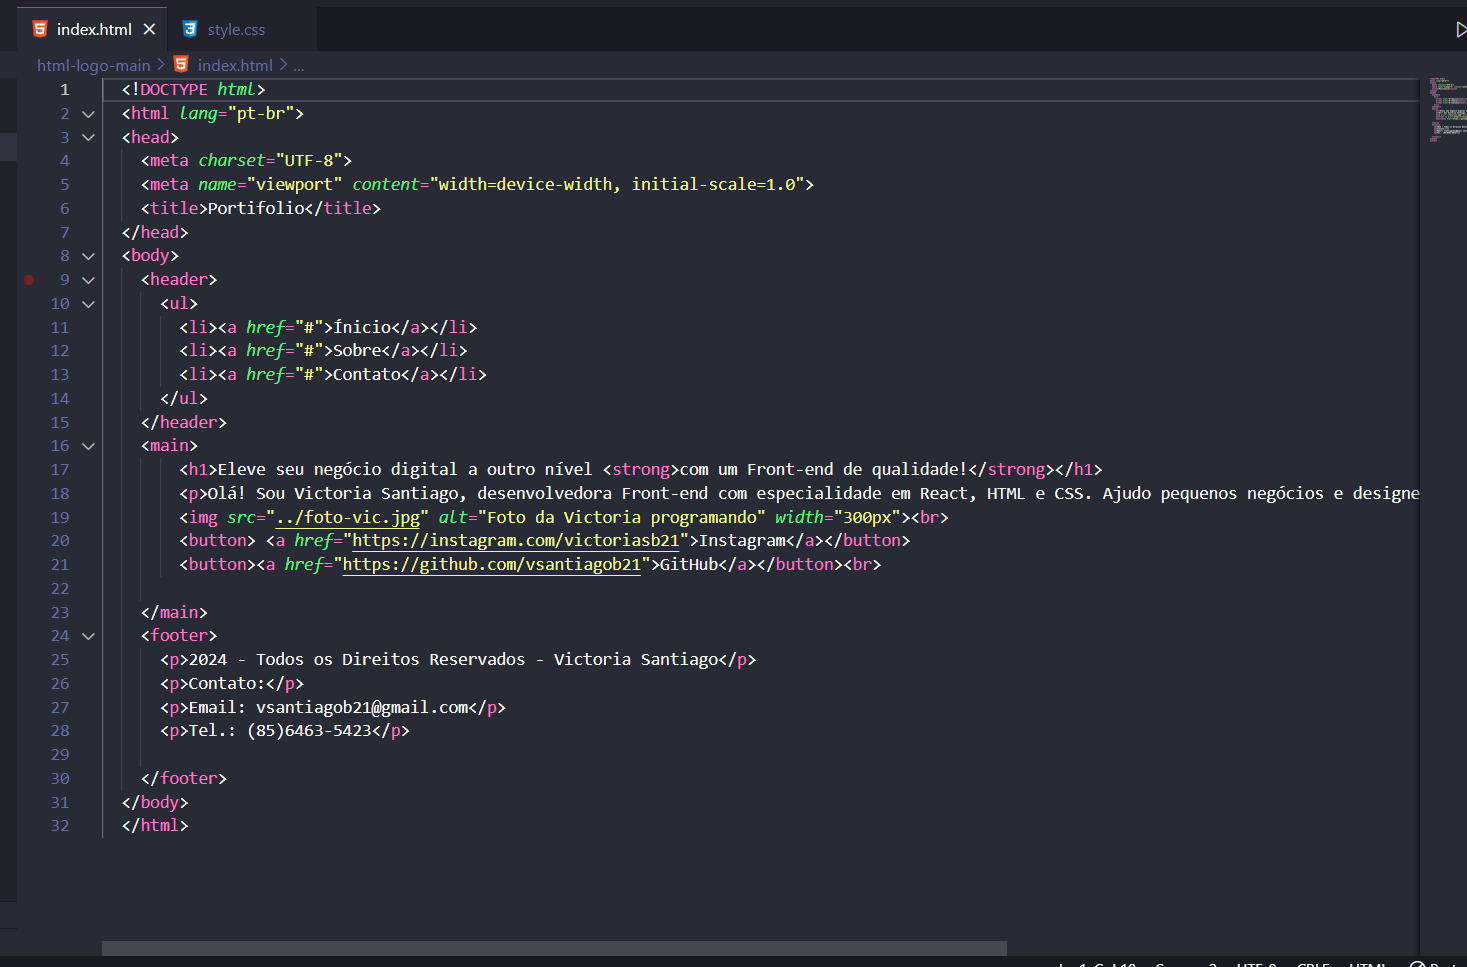Click the HTML5 file icon in the breadcrumb

point(181,64)
